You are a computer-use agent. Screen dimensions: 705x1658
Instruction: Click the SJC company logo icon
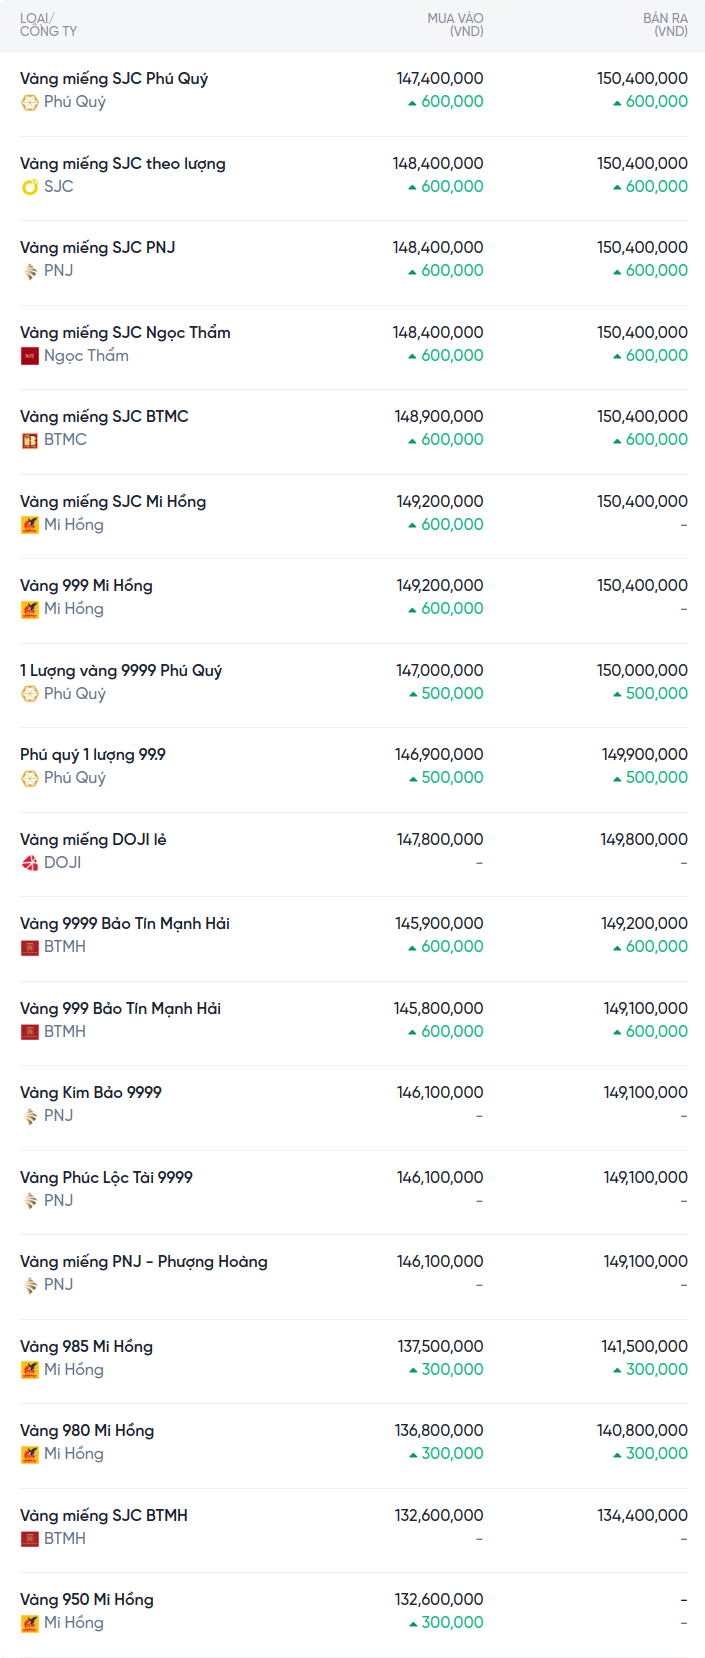30,187
